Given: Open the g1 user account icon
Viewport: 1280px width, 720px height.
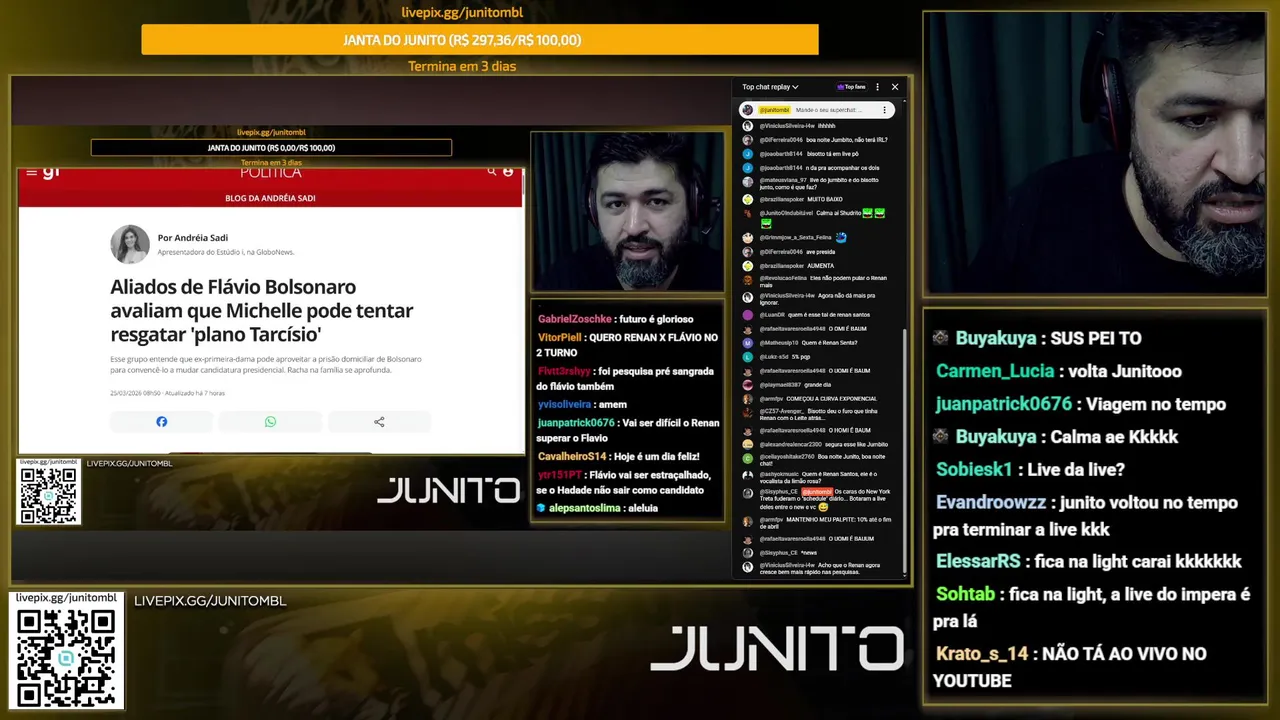Looking at the screenshot, I should [x=509, y=172].
